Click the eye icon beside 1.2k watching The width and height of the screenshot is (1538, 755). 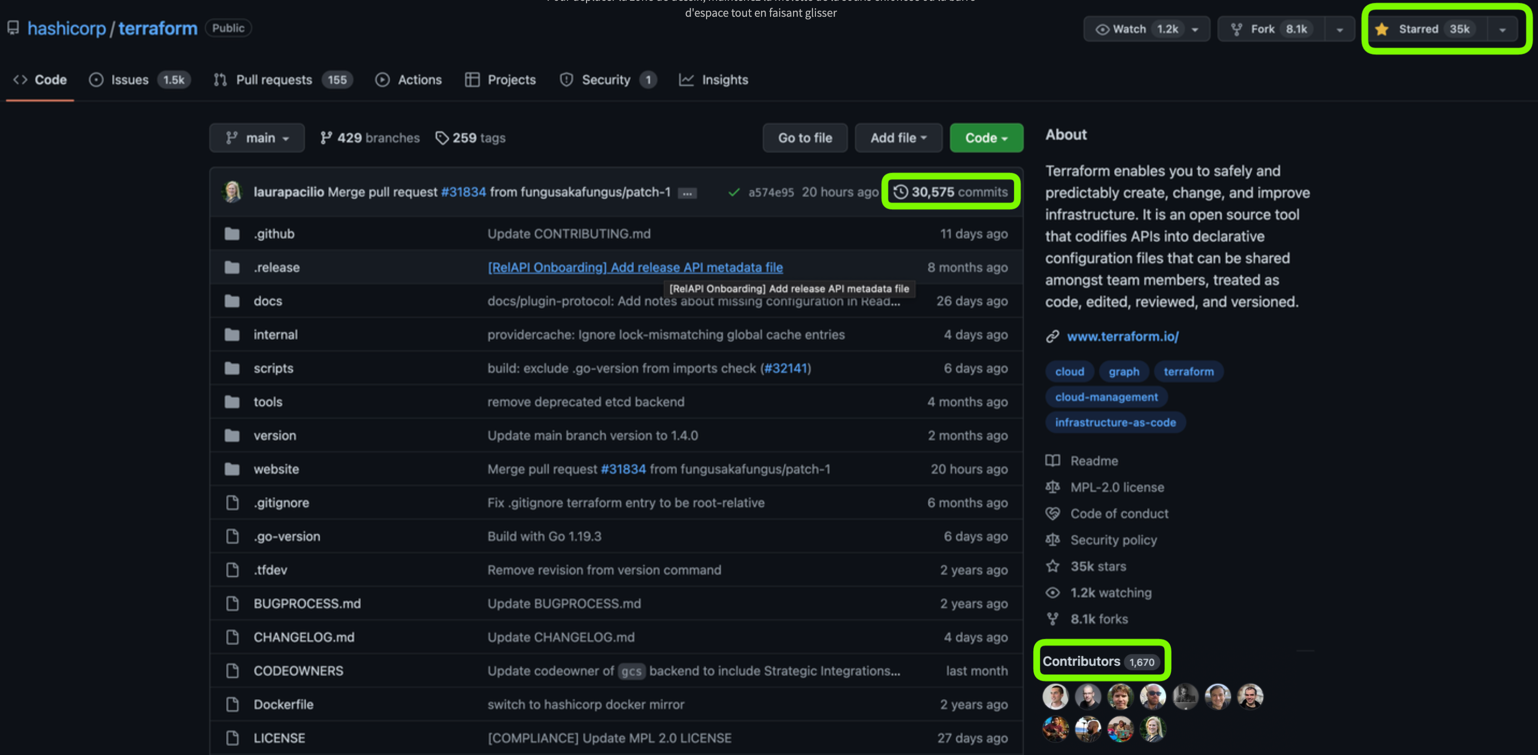(x=1052, y=593)
